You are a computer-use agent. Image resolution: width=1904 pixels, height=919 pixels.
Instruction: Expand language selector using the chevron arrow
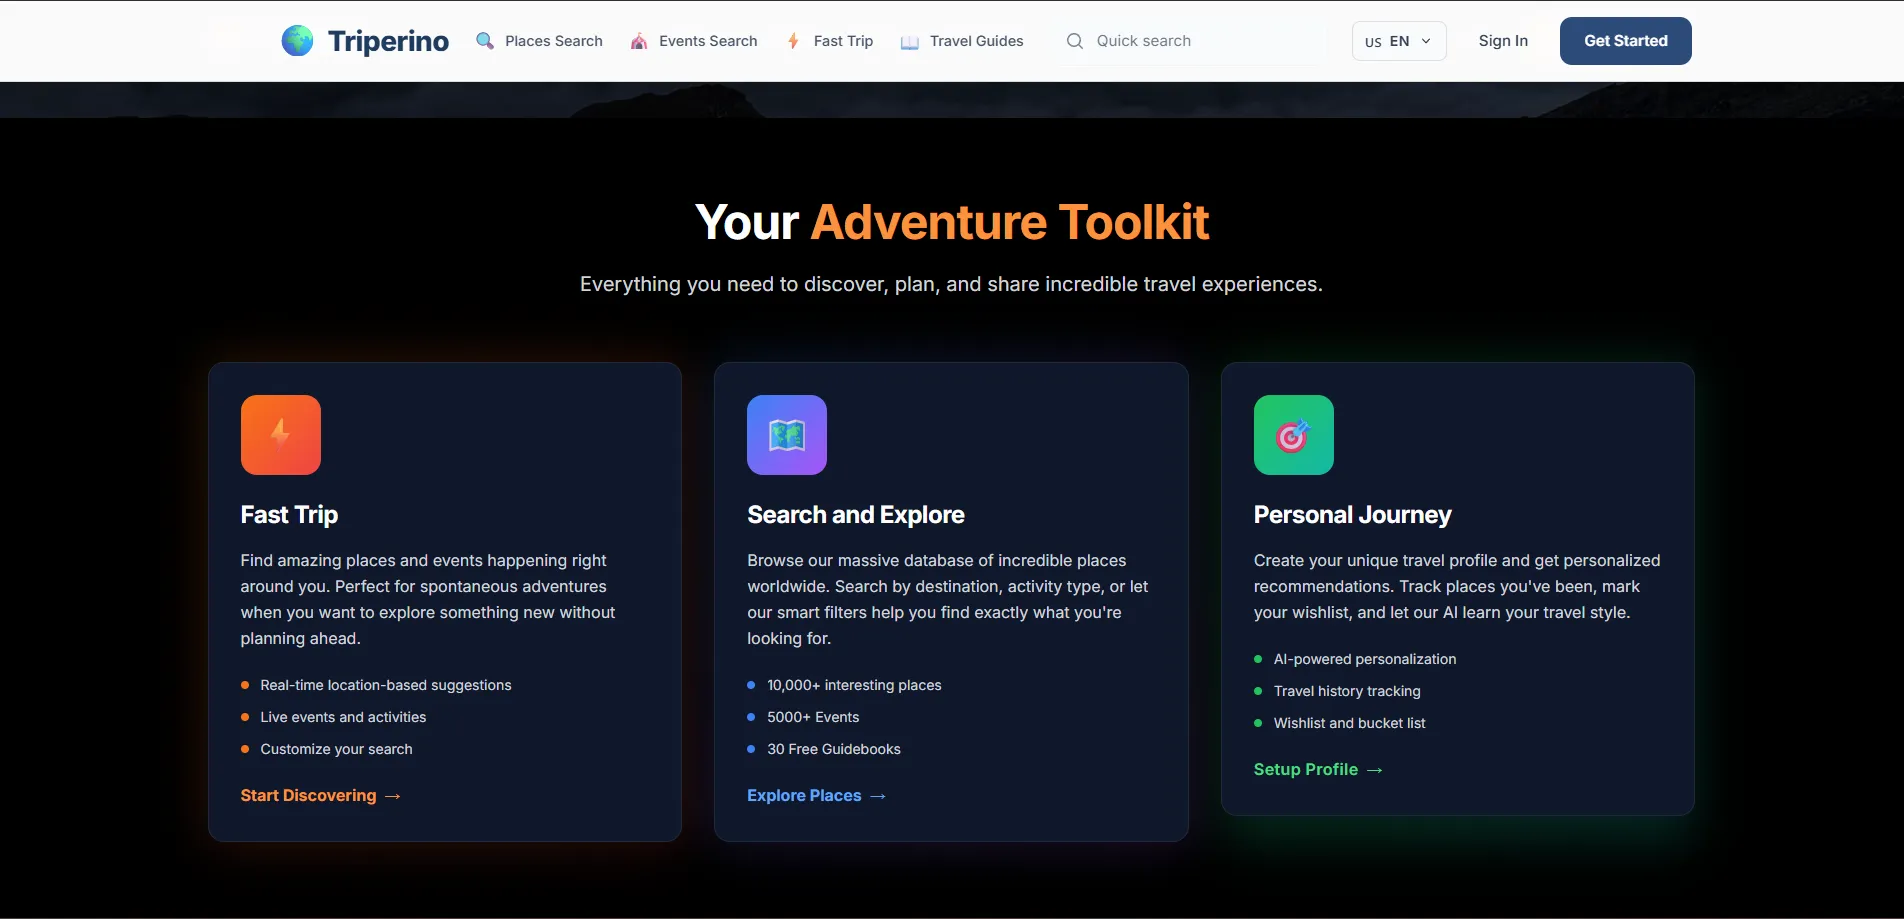[1426, 41]
